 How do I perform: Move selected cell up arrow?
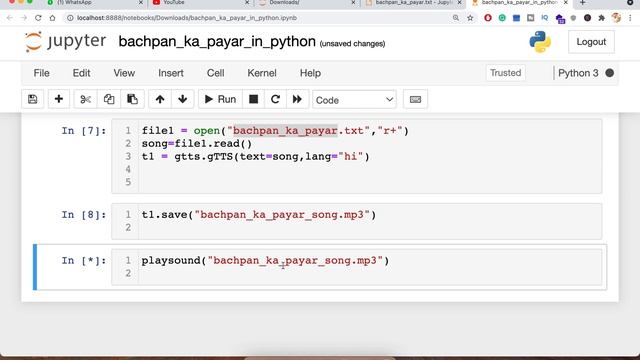point(160,99)
